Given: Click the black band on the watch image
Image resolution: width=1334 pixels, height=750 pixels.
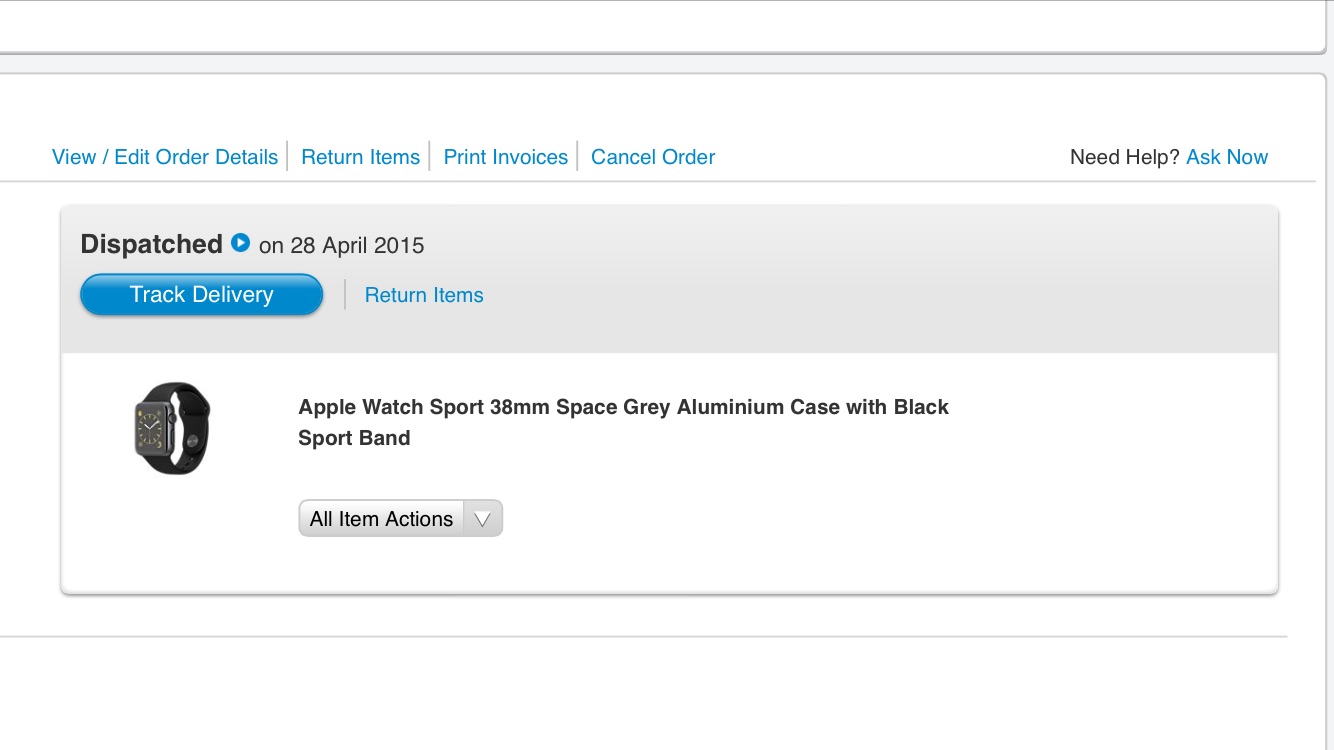Looking at the screenshot, I should point(189,428).
